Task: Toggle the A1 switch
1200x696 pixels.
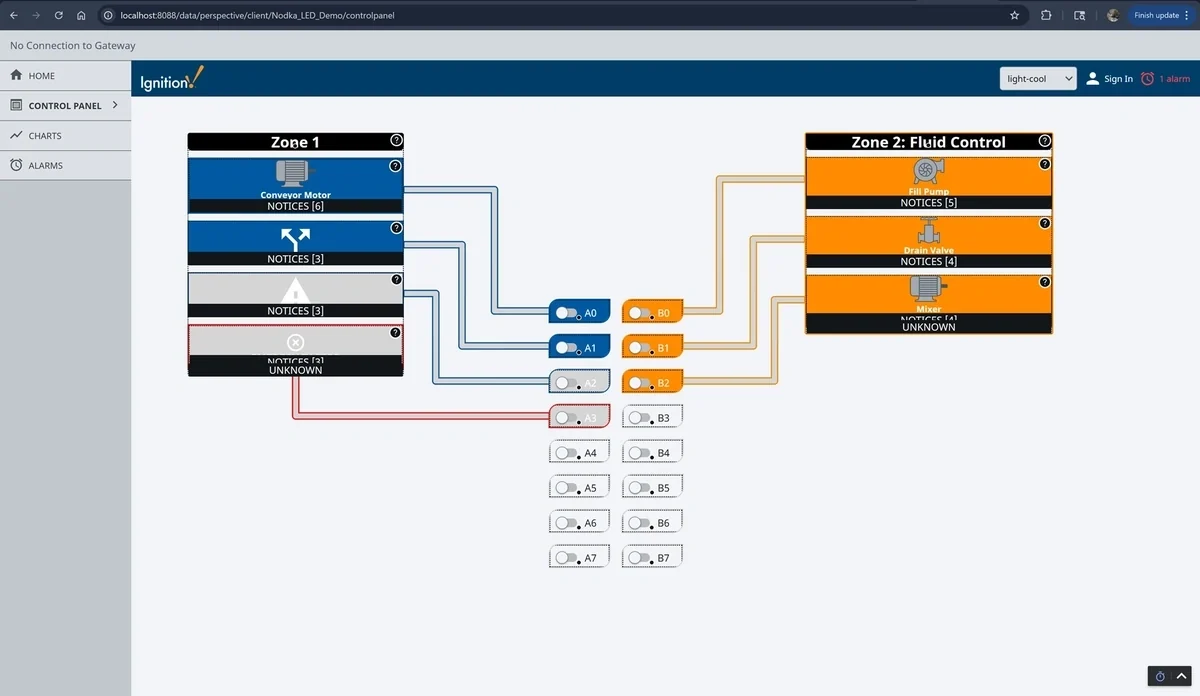Action: coord(567,348)
